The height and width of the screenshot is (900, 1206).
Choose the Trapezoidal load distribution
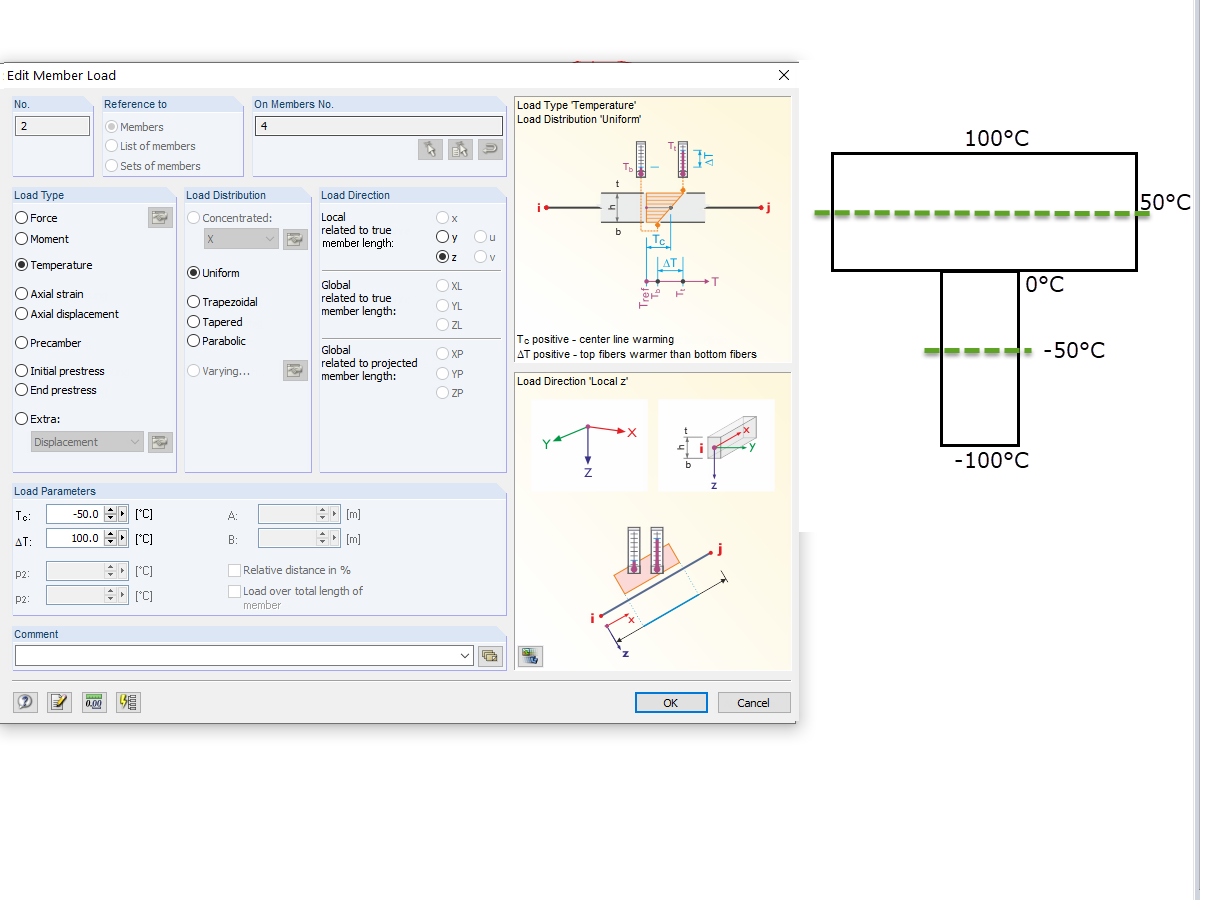[x=194, y=301]
